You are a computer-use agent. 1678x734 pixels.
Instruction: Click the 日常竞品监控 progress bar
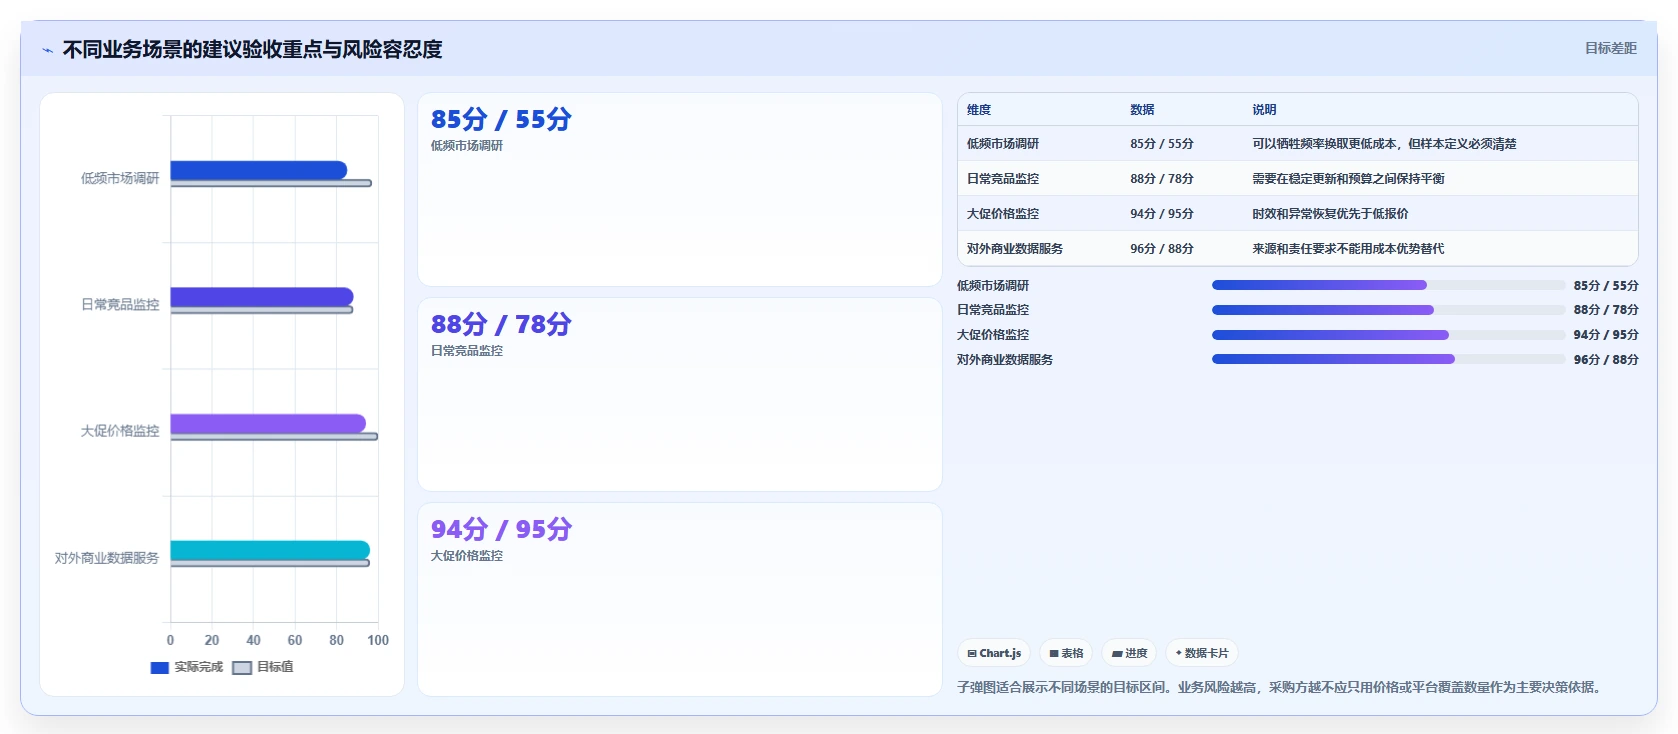1388,310
